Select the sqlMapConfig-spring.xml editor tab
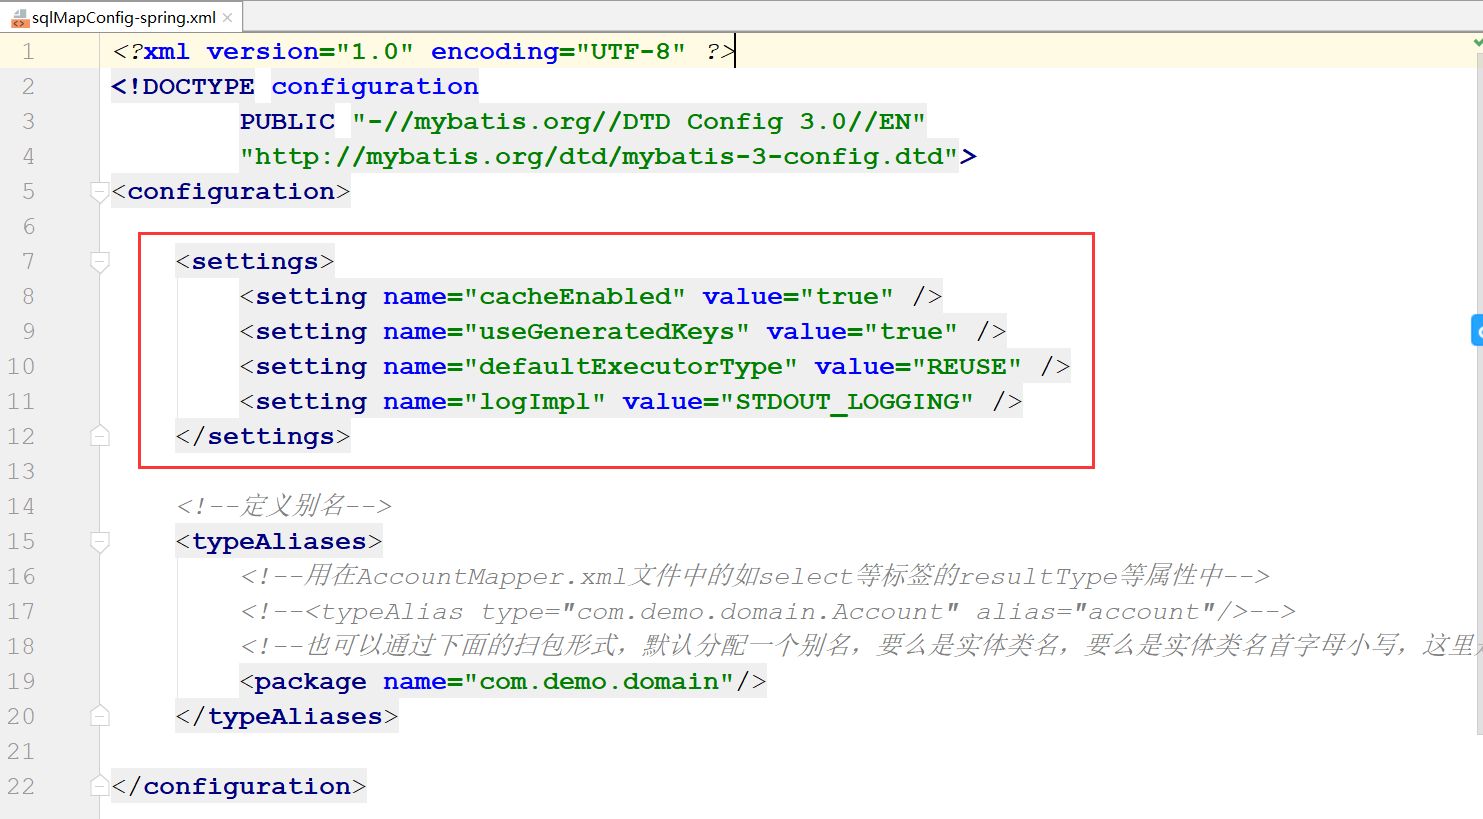The height and width of the screenshot is (819, 1483). 121,17
